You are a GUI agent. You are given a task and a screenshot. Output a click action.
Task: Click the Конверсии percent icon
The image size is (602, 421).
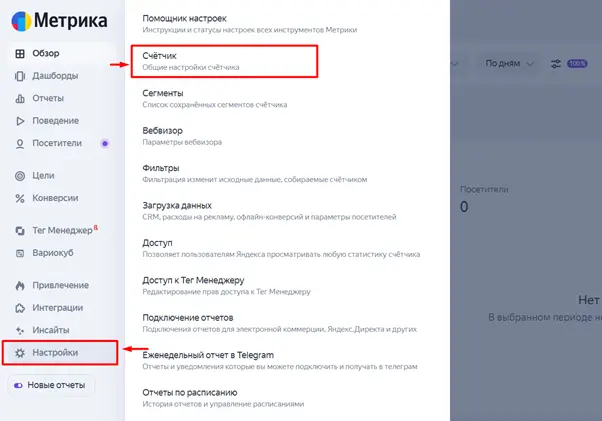[x=20, y=198]
